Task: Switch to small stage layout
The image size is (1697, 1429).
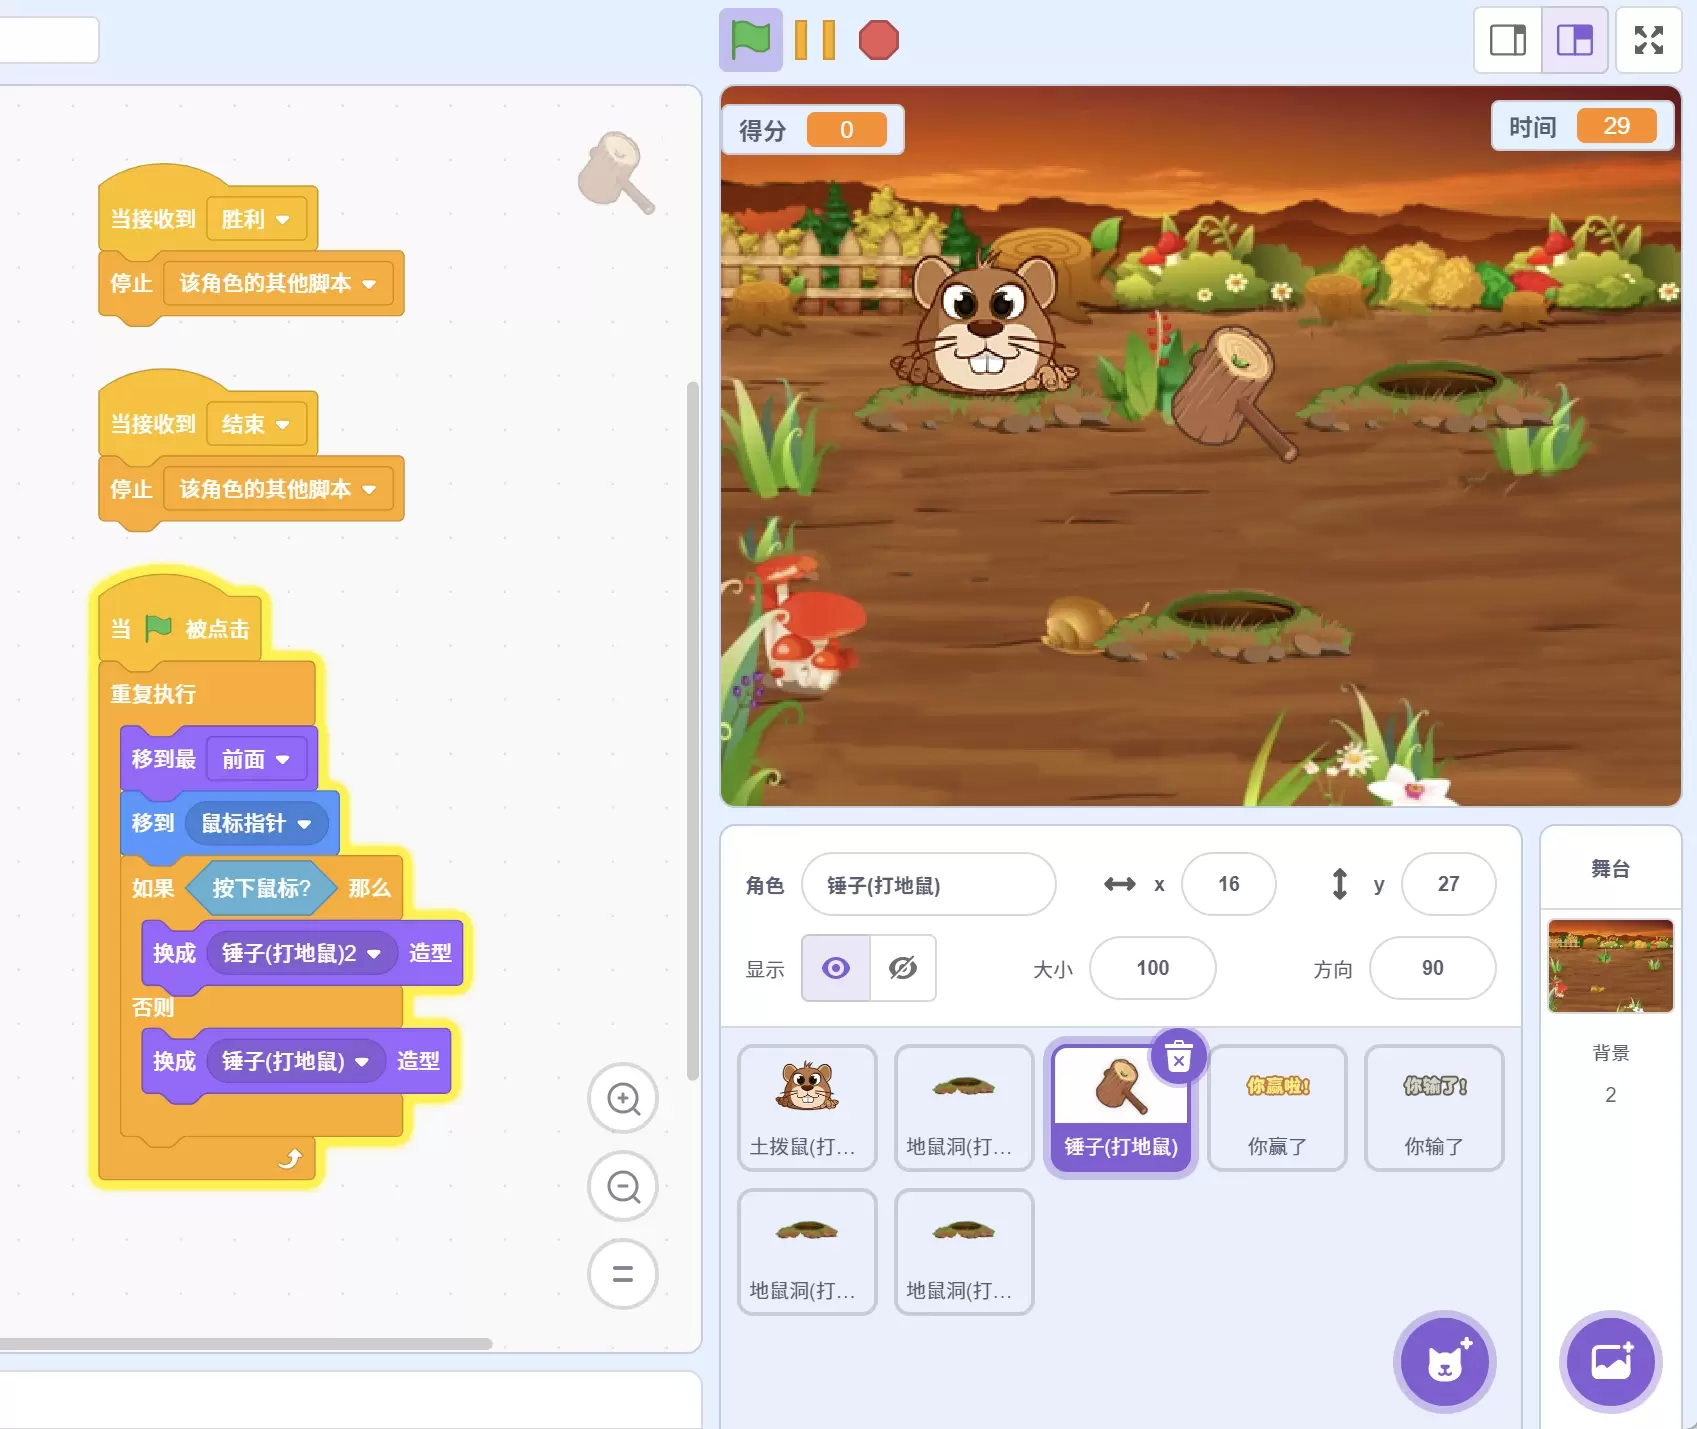Action: pyautogui.click(x=1508, y=40)
